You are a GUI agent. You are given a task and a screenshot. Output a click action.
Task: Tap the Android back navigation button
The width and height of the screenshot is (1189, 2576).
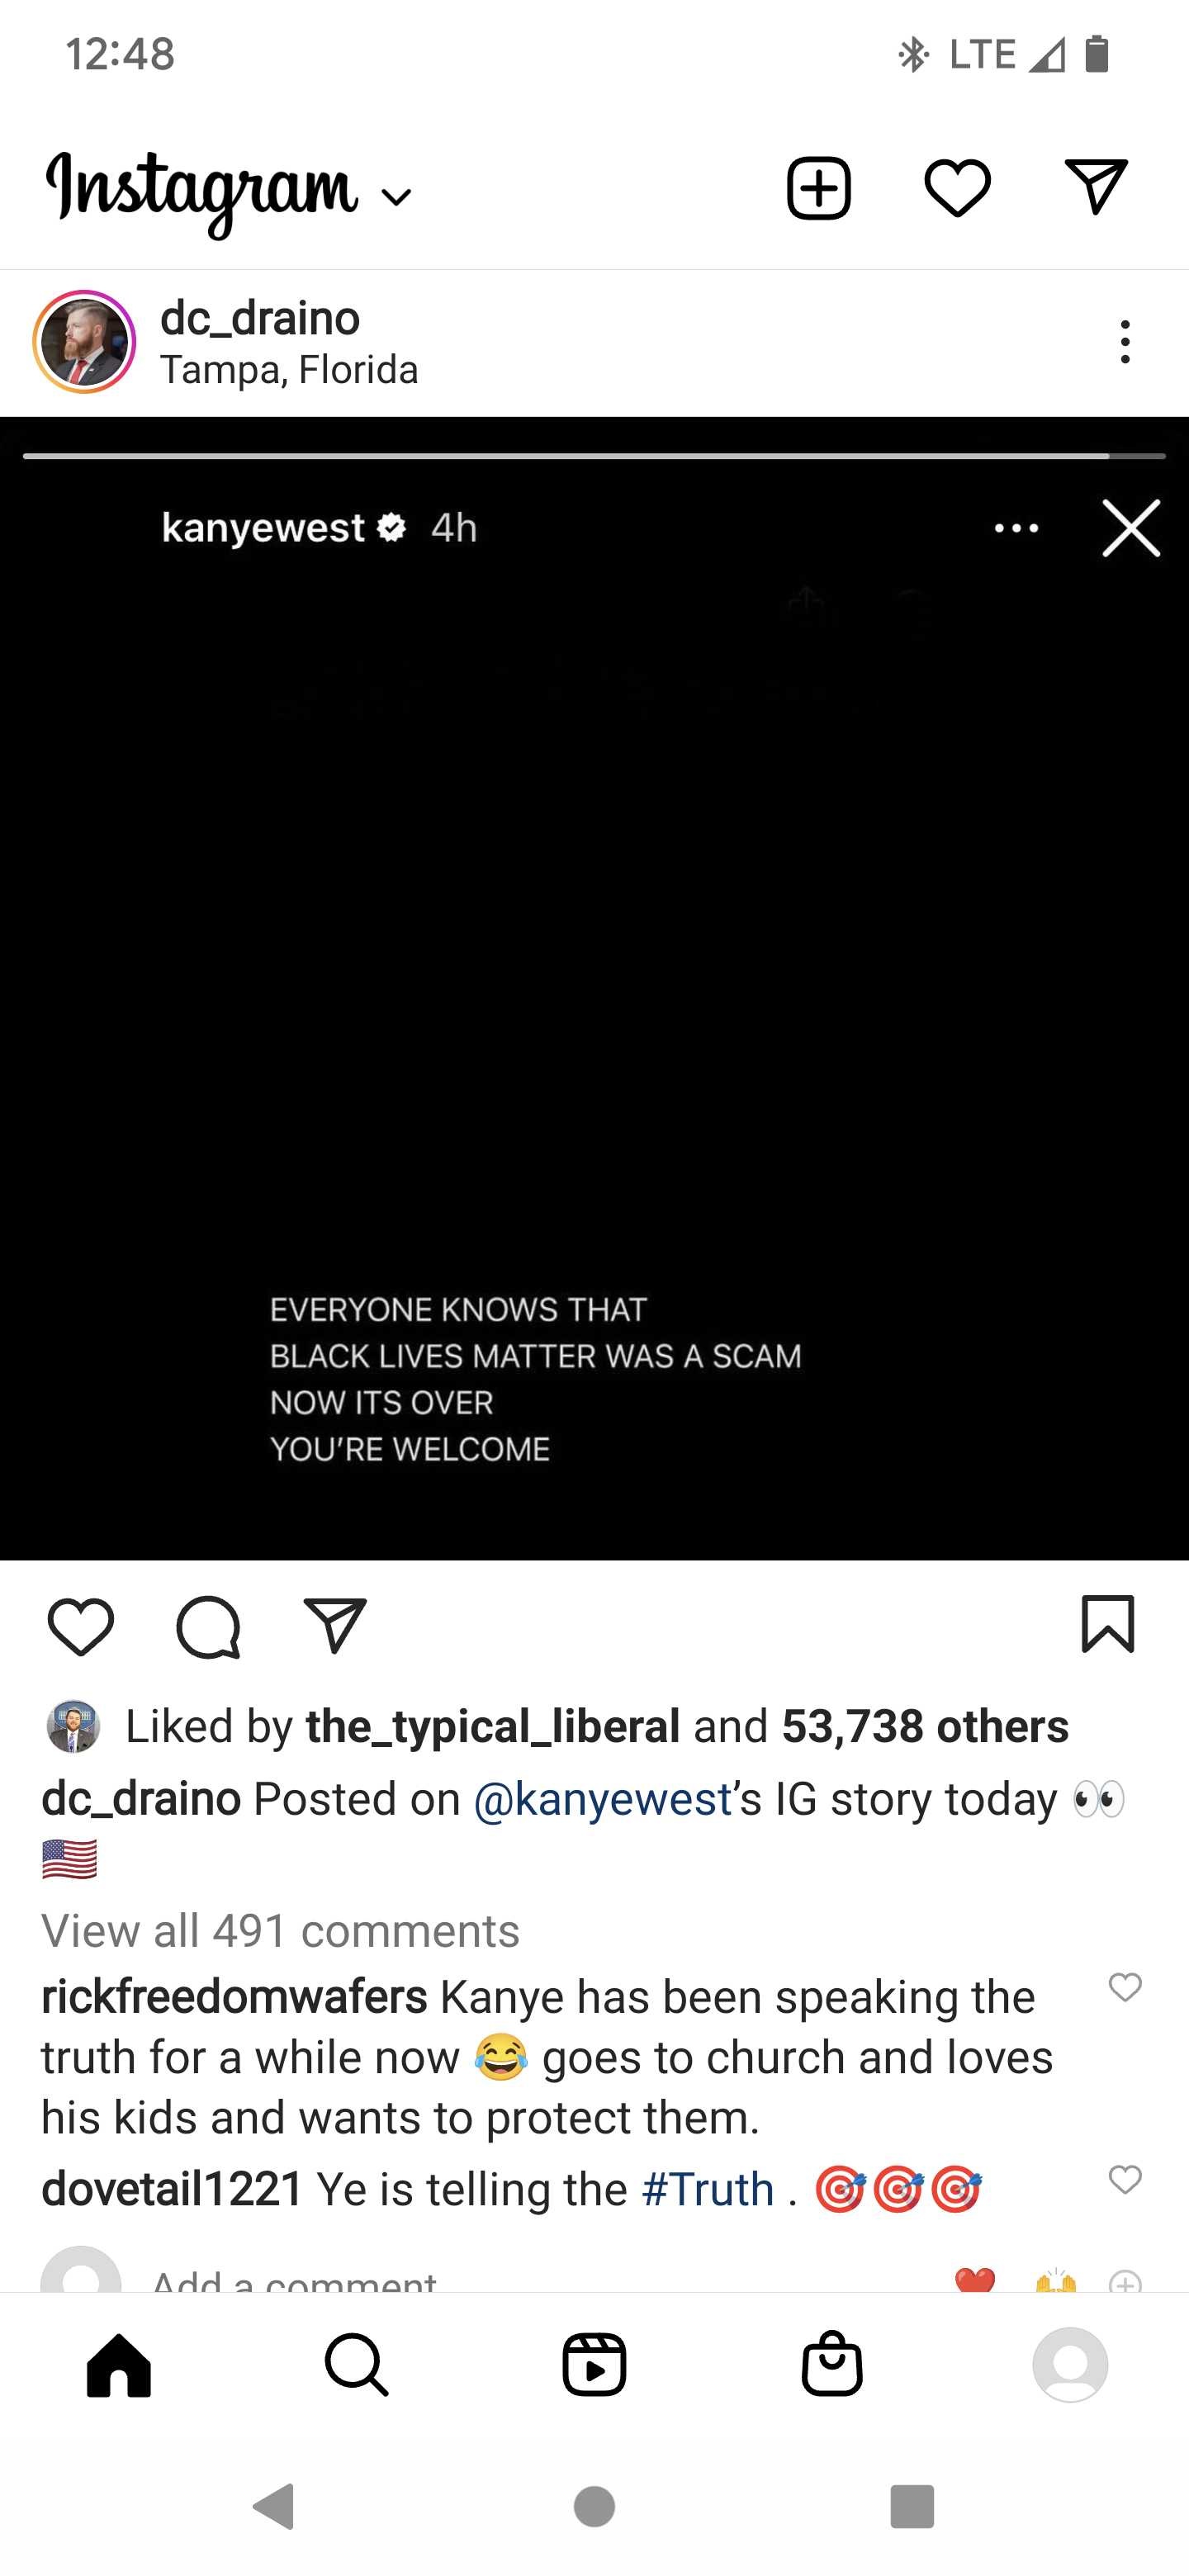tap(273, 2506)
